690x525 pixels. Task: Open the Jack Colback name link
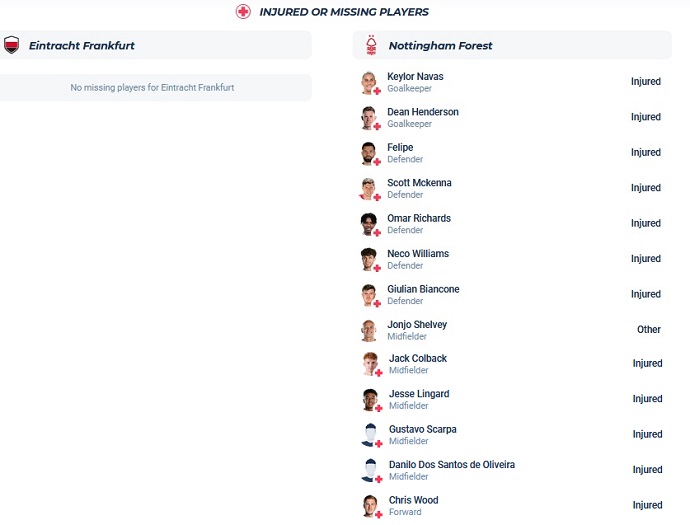coord(418,358)
